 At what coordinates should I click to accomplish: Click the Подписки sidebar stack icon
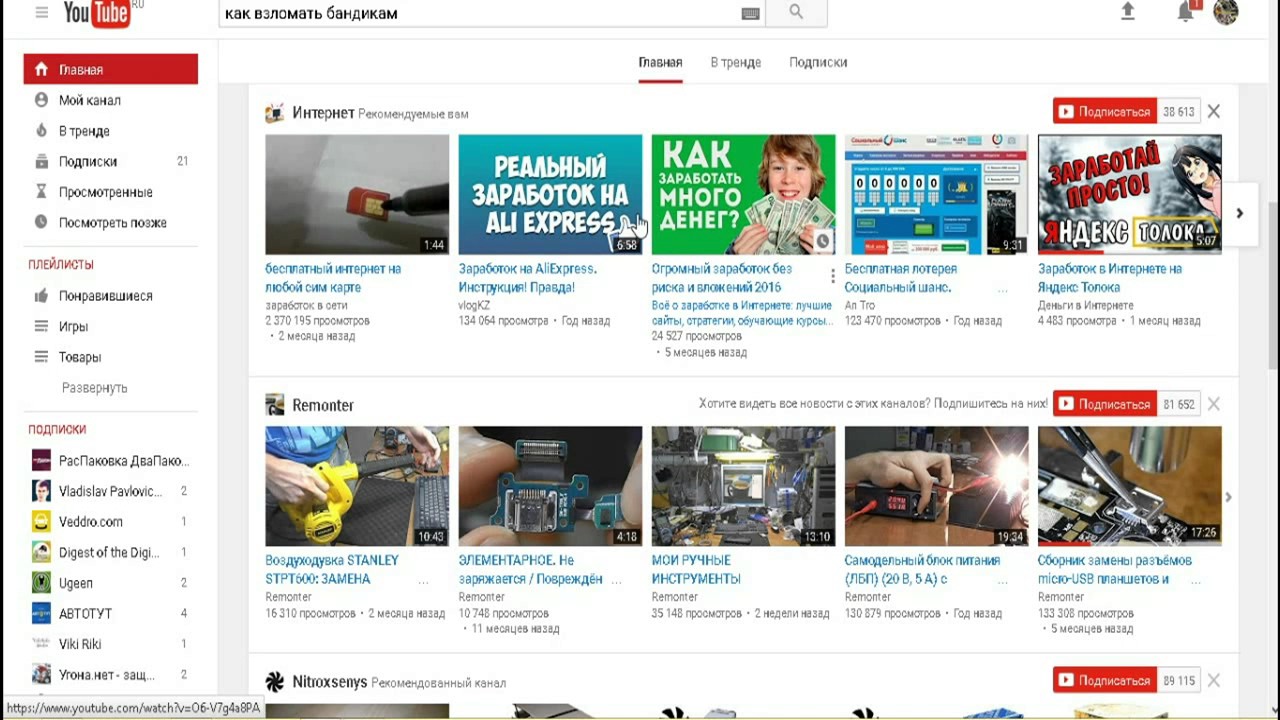coord(41,161)
